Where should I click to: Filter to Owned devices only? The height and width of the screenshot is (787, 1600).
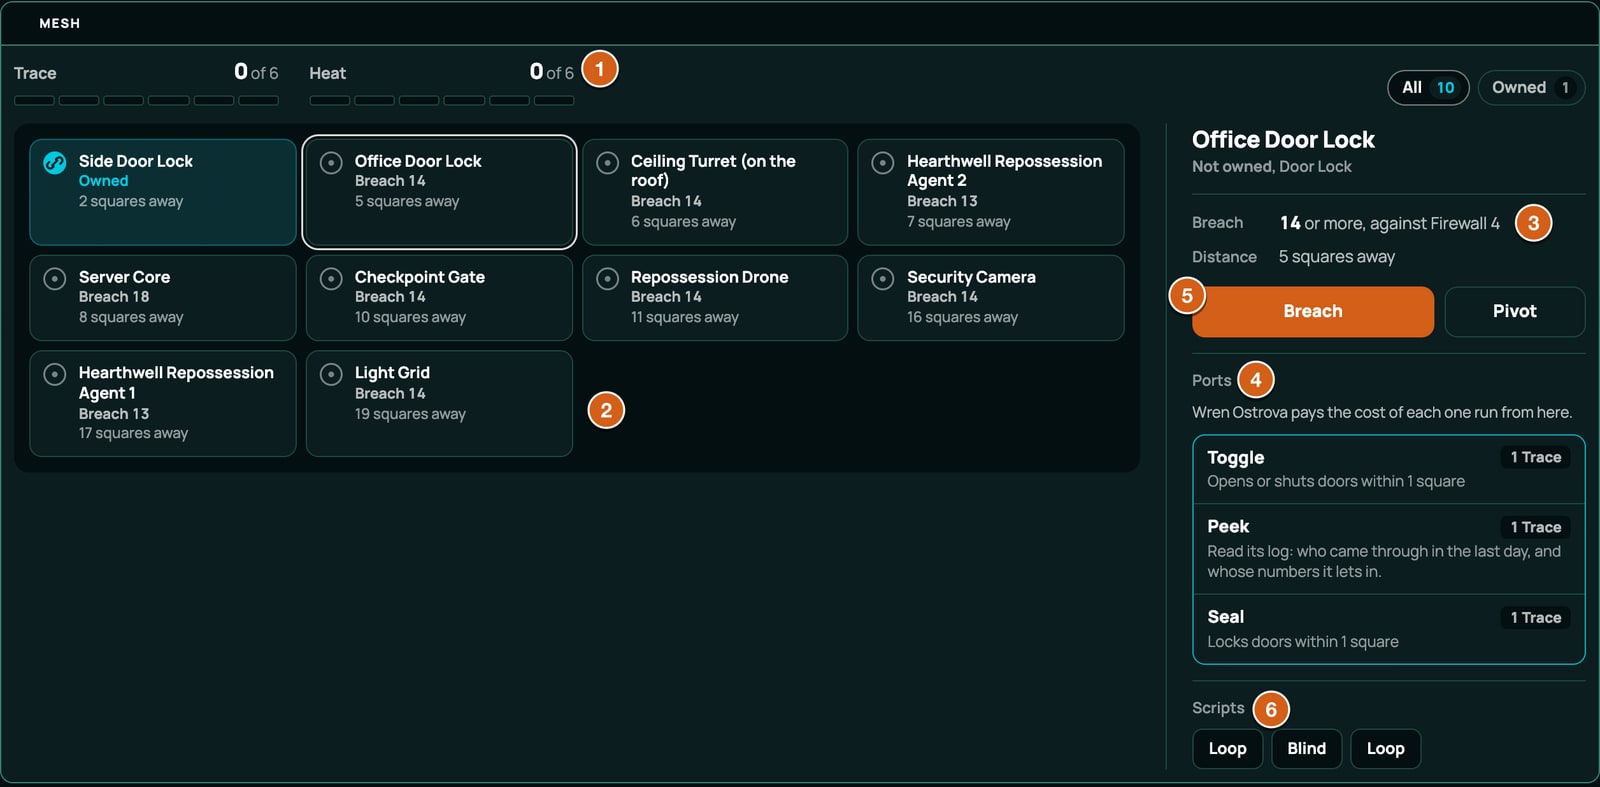coord(1531,87)
